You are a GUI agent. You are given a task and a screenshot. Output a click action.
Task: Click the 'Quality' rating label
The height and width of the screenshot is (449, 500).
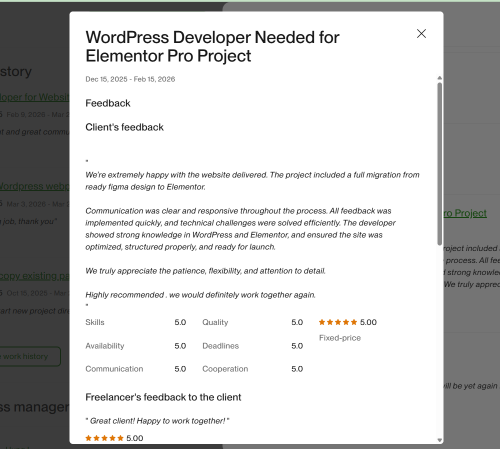[215, 322]
